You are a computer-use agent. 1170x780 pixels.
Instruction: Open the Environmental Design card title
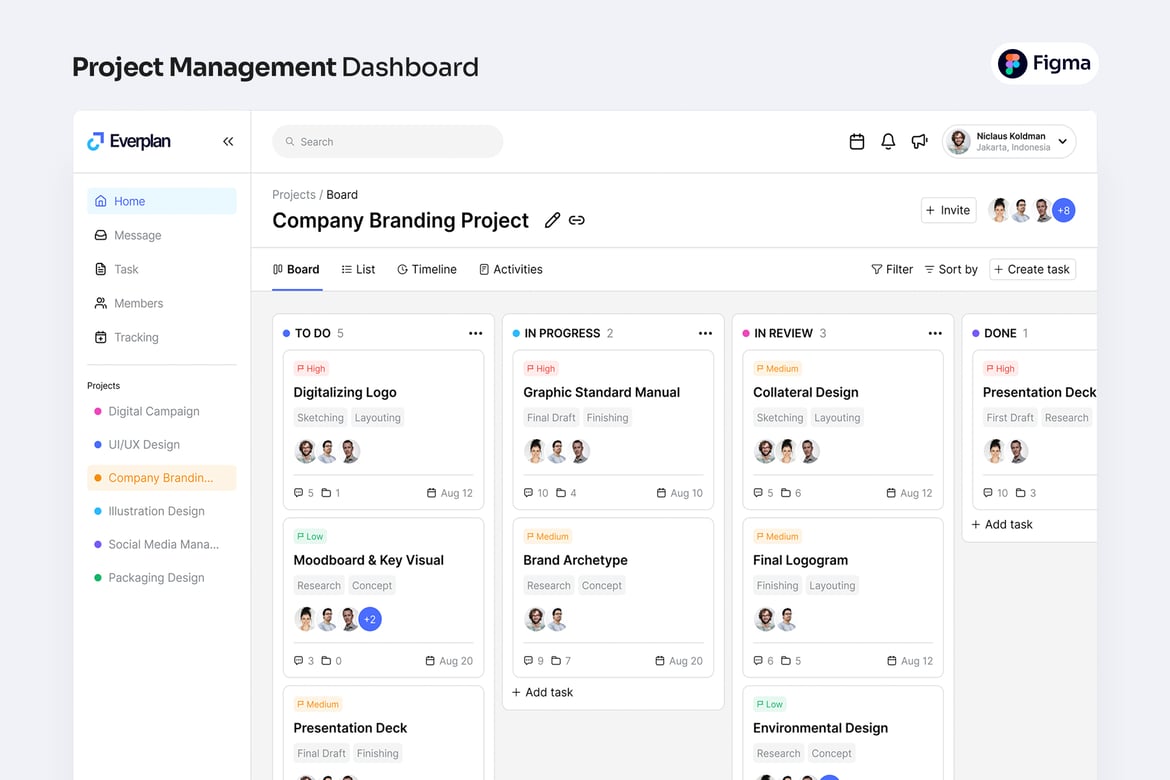[x=820, y=728]
